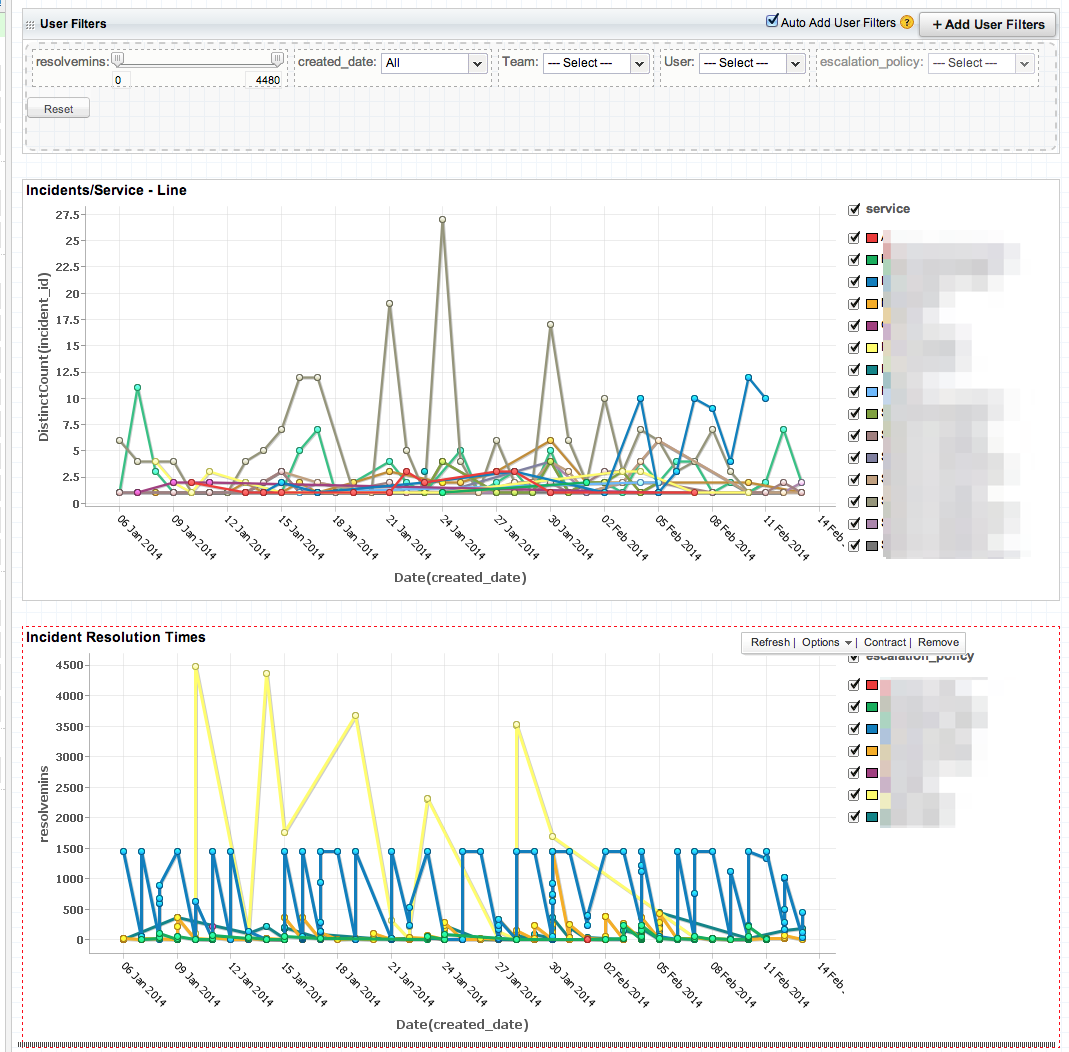Click the red color swatch in the service legend
The width and height of the screenshot is (1069, 1052).
click(871, 238)
